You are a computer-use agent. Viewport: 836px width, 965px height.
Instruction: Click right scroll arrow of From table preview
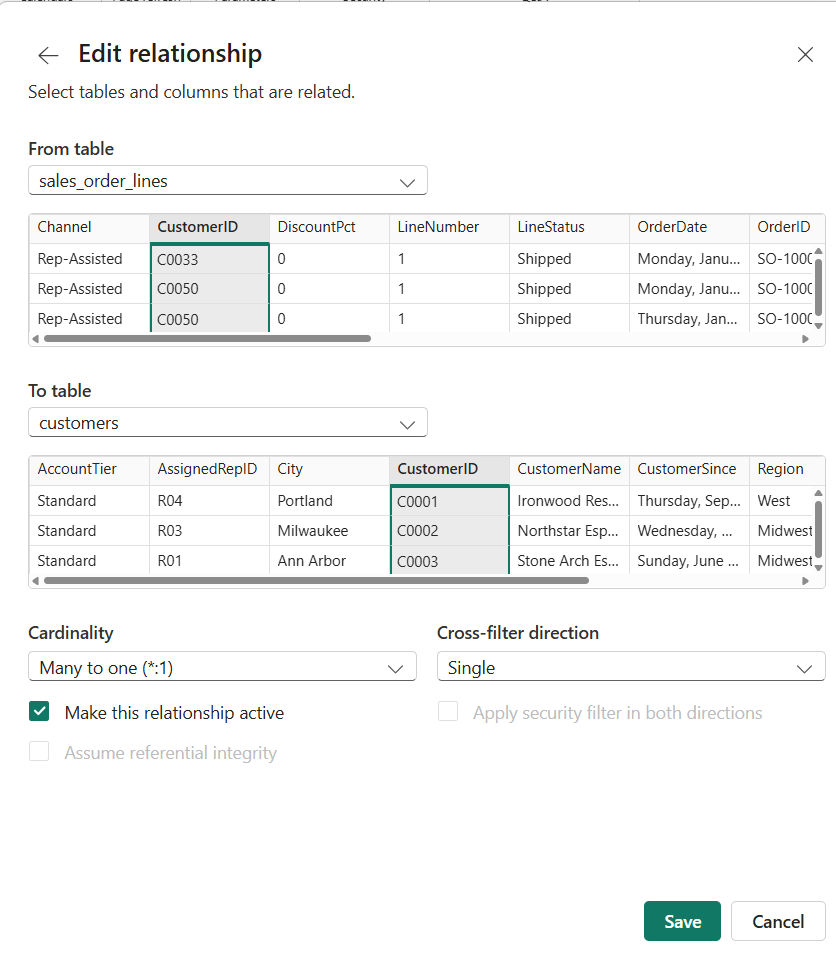[x=805, y=338]
